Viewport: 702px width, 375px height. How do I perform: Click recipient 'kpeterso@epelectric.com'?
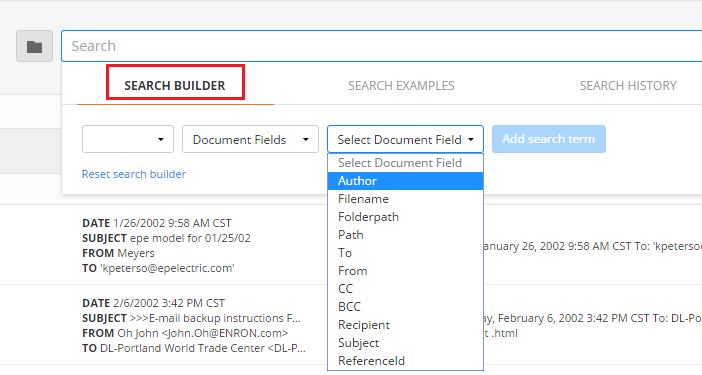click(167, 268)
